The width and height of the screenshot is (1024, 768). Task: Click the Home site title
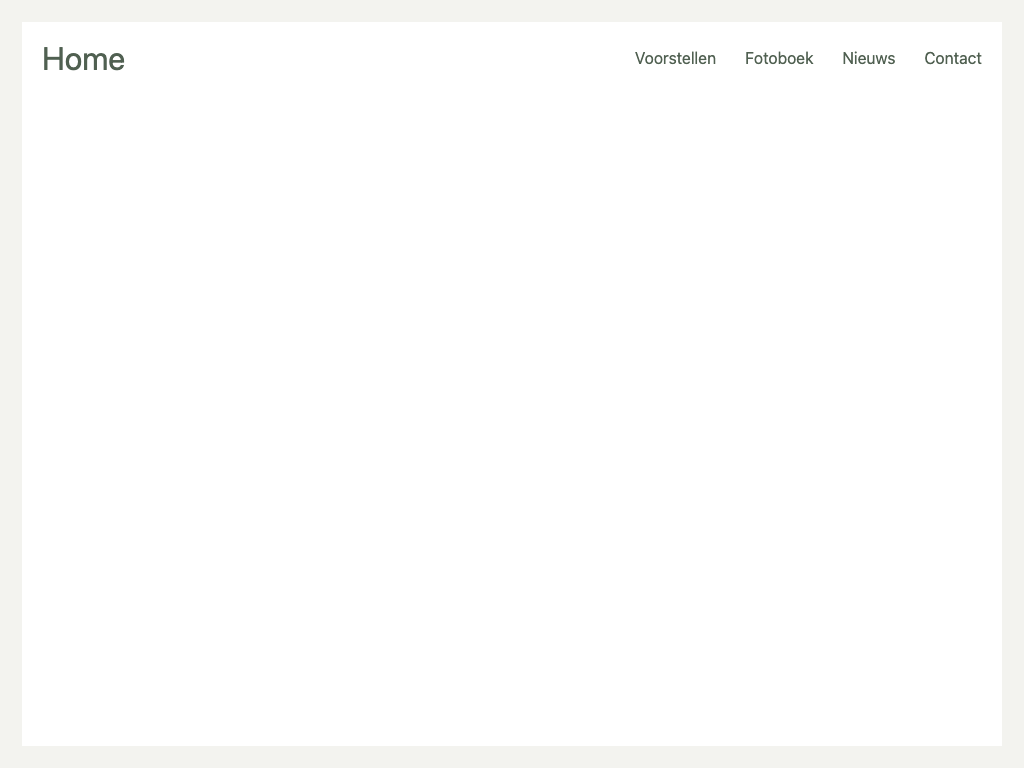(x=83, y=59)
